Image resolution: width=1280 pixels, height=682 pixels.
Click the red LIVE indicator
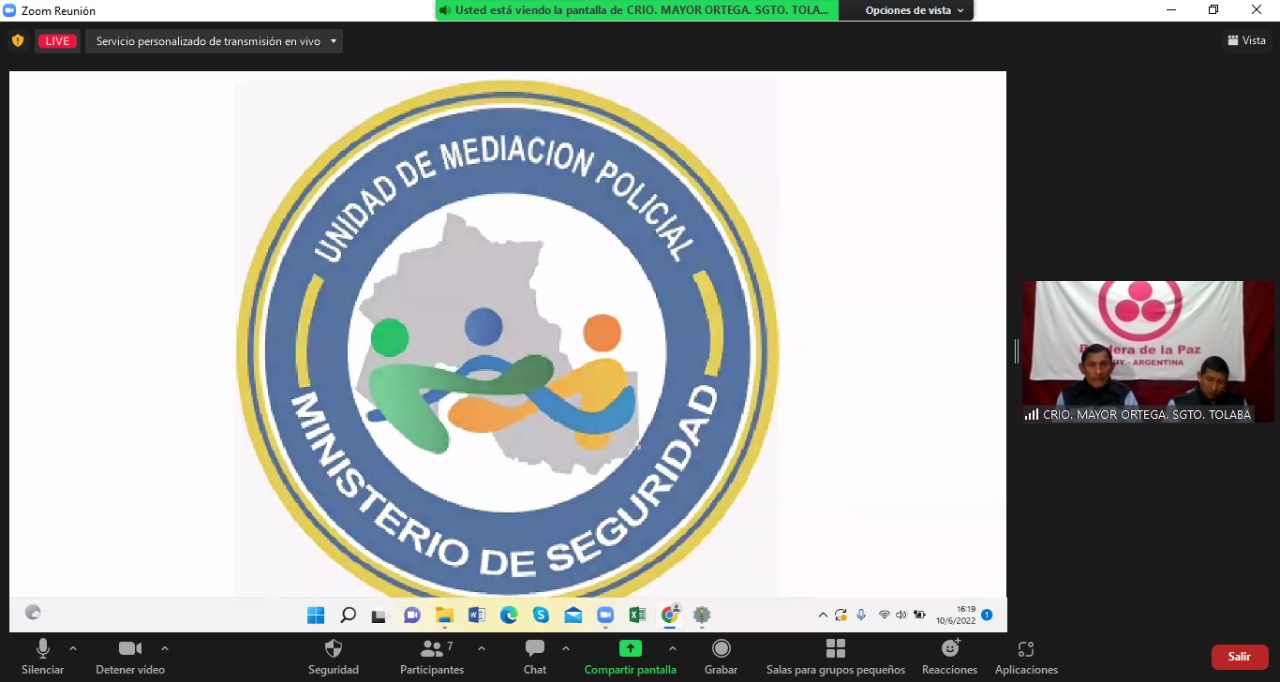pyautogui.click(x=57, y=41)
